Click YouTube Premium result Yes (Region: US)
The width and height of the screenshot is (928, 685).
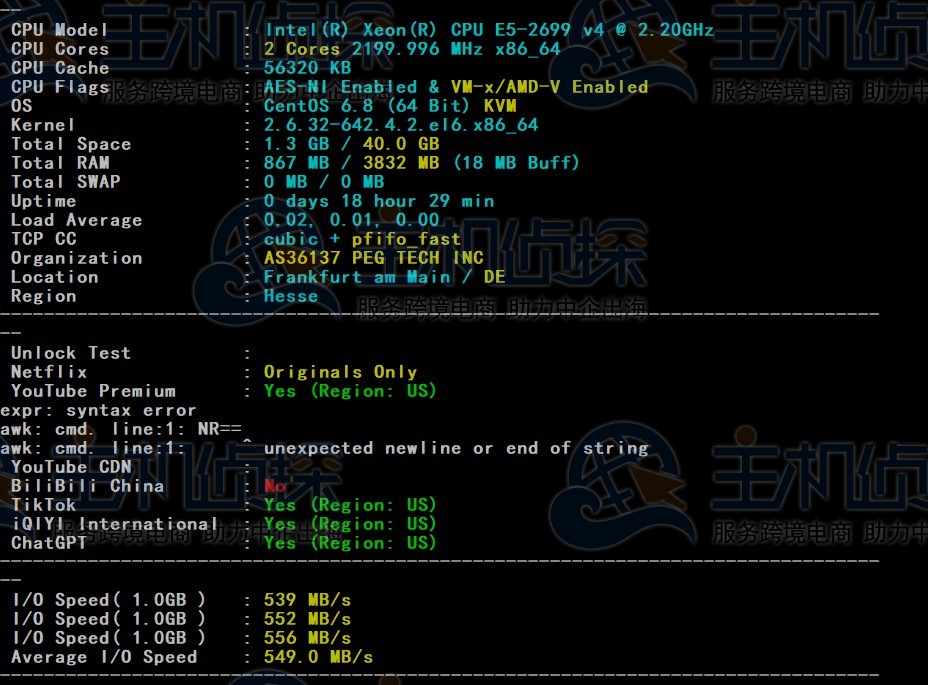(350, 391)
